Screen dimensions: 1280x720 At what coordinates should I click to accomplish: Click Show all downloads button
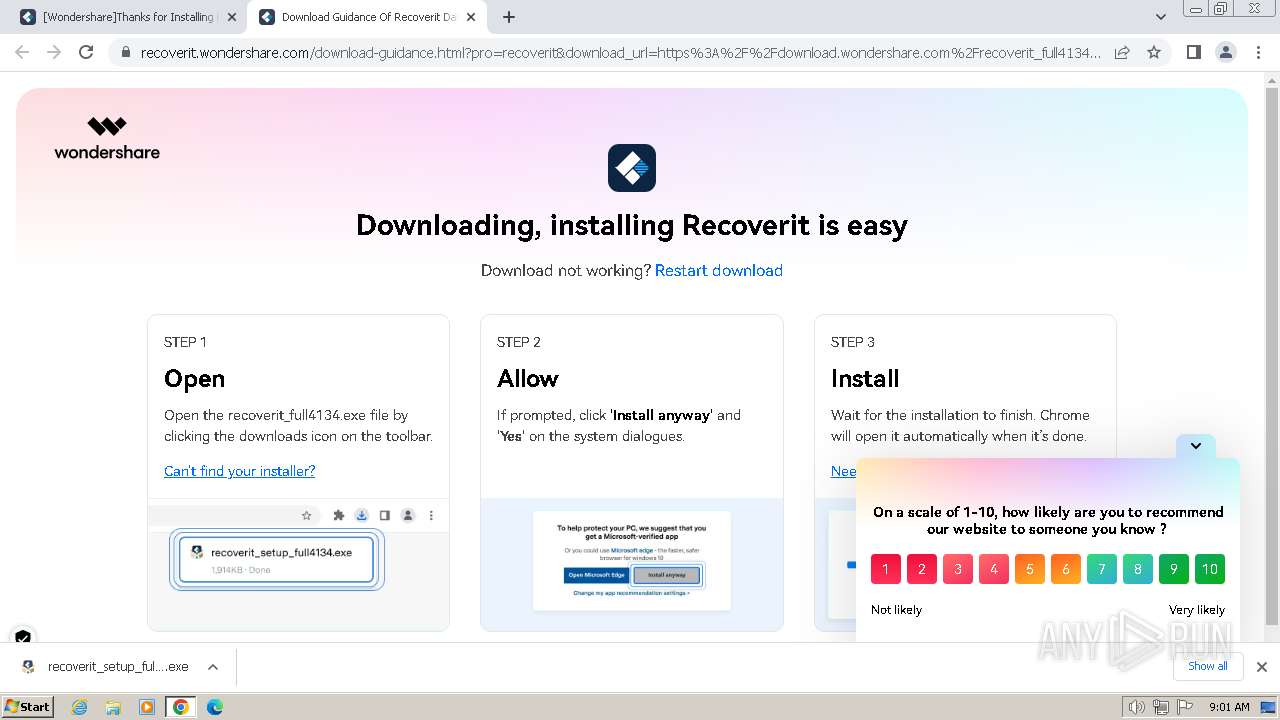pos(1207,666)
